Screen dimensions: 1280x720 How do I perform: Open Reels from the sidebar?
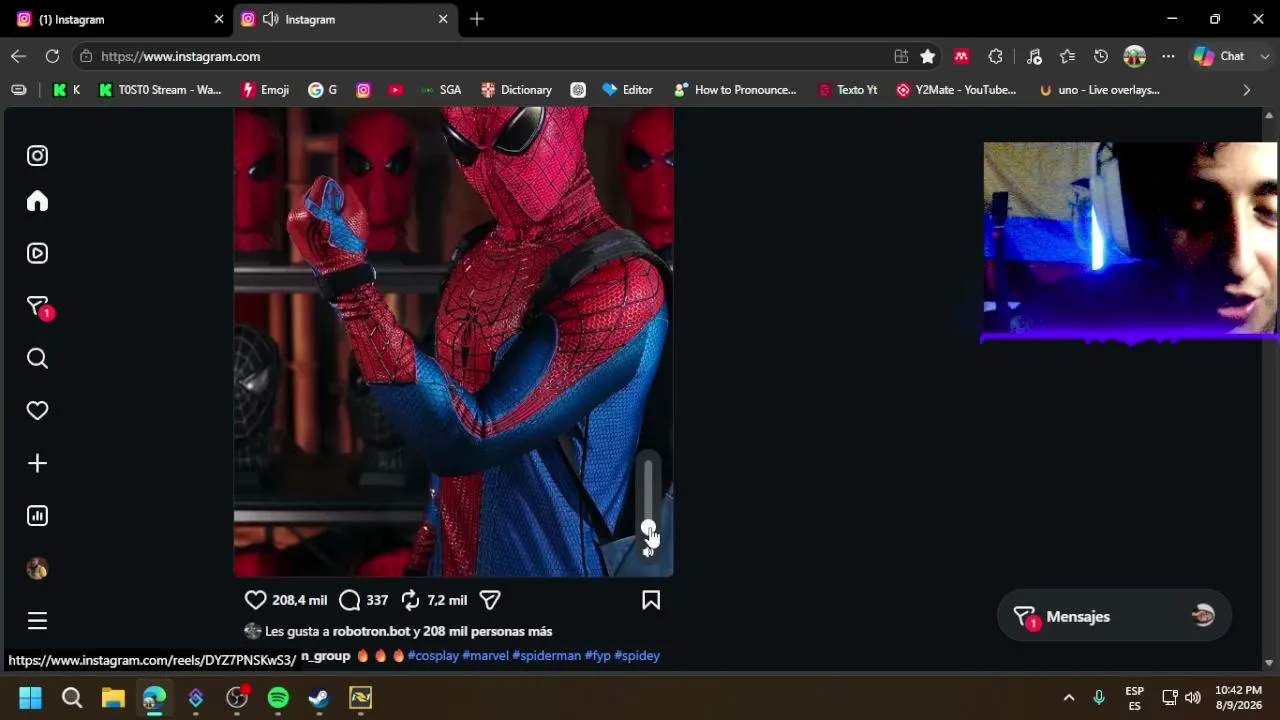click(x=37, y=253)
